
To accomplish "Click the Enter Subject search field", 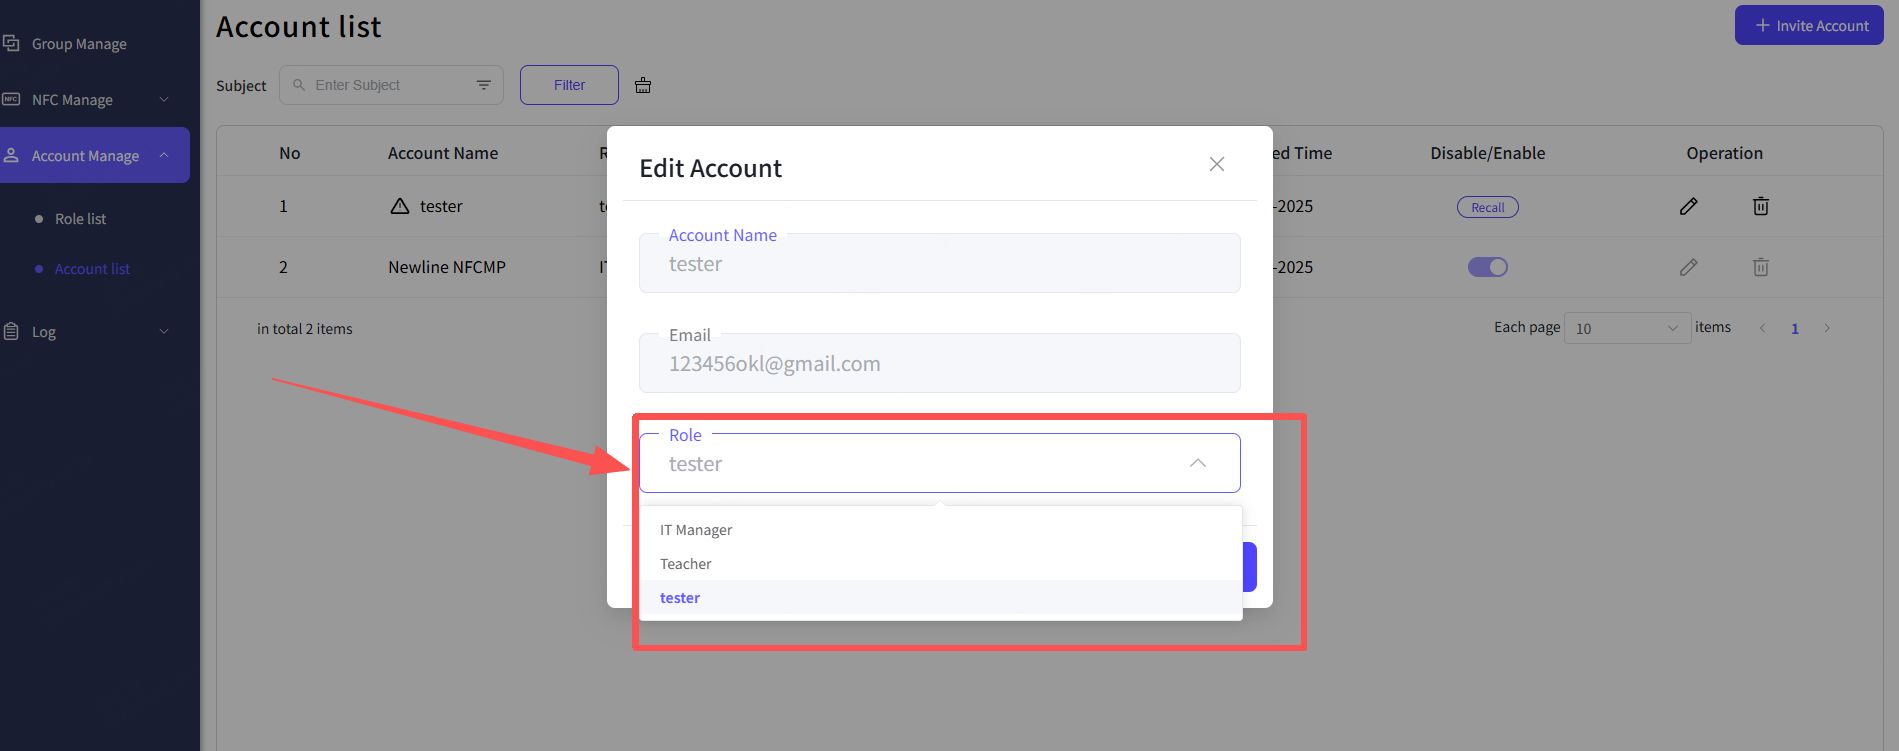I will pos(390,85).
